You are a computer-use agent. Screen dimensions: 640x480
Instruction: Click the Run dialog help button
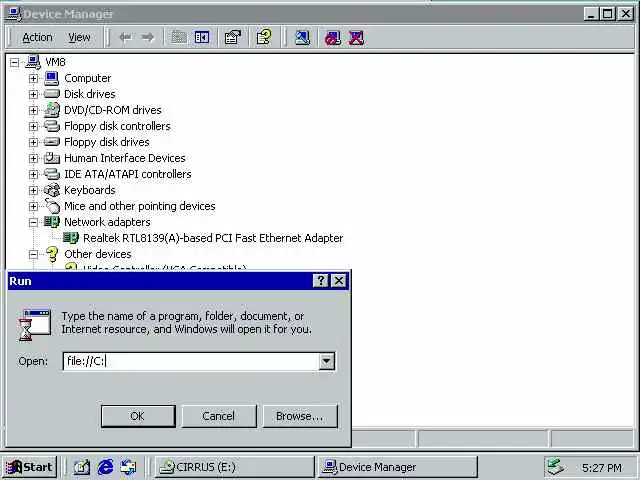pyautogui.click(x=320, y=280)
